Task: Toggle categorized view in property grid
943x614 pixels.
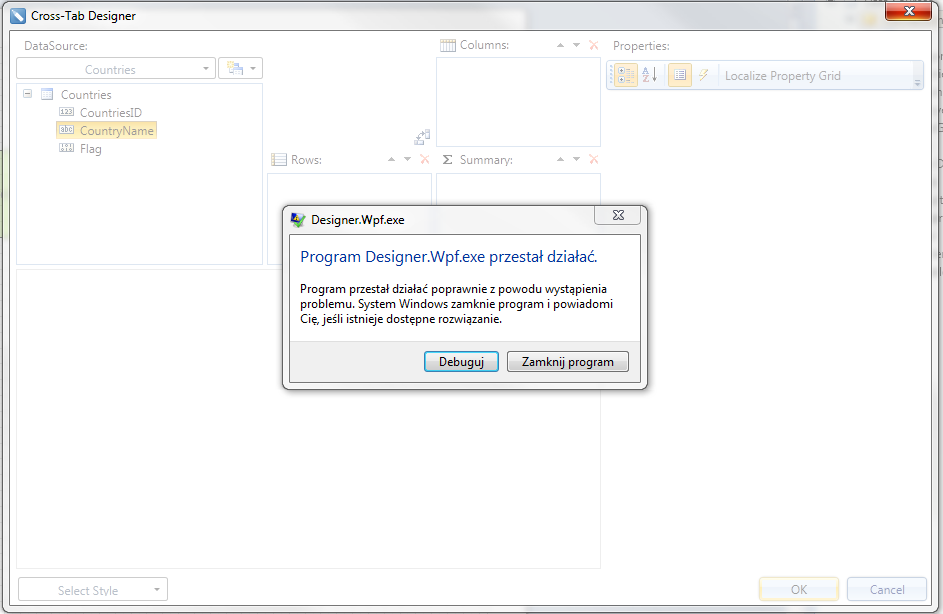Action: [x=625, y=75]
